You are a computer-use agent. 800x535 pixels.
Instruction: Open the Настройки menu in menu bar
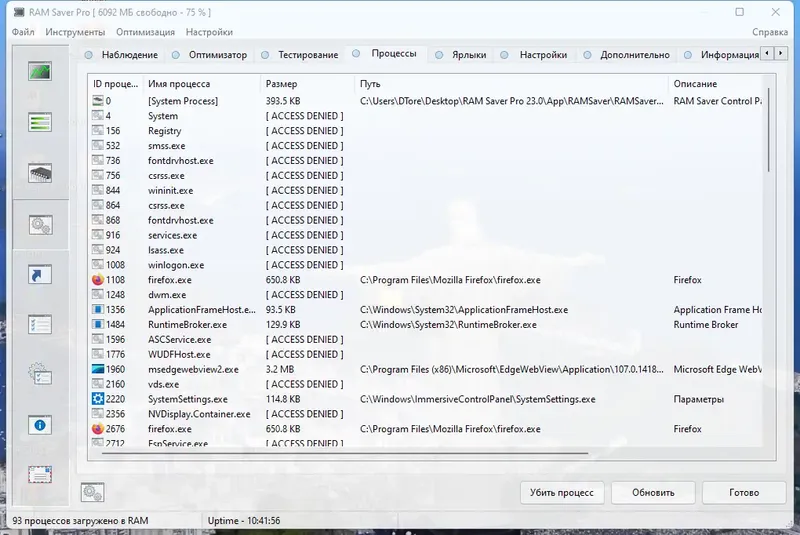209,32
